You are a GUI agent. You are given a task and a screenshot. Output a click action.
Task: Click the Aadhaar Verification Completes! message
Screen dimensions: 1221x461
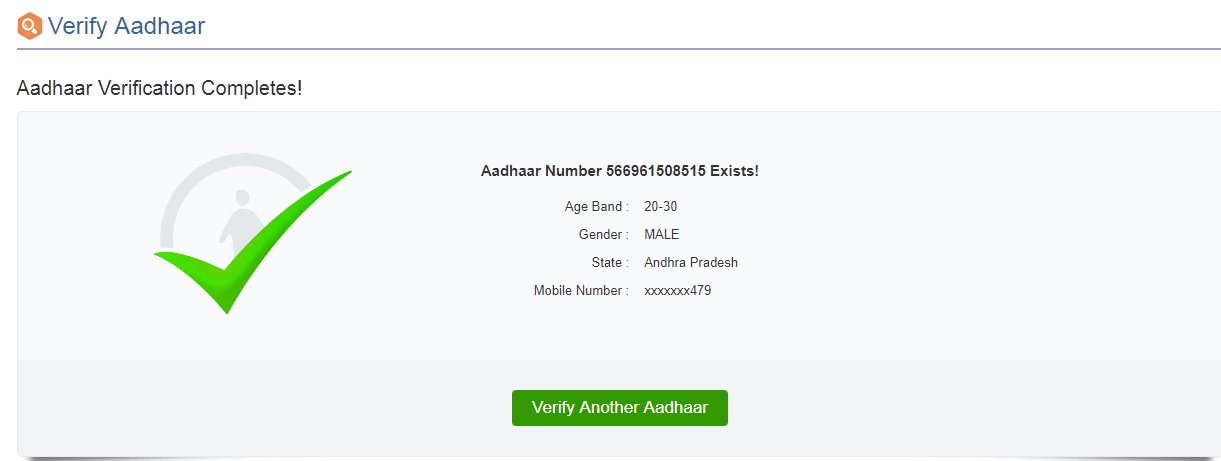(x=159, y=88)
